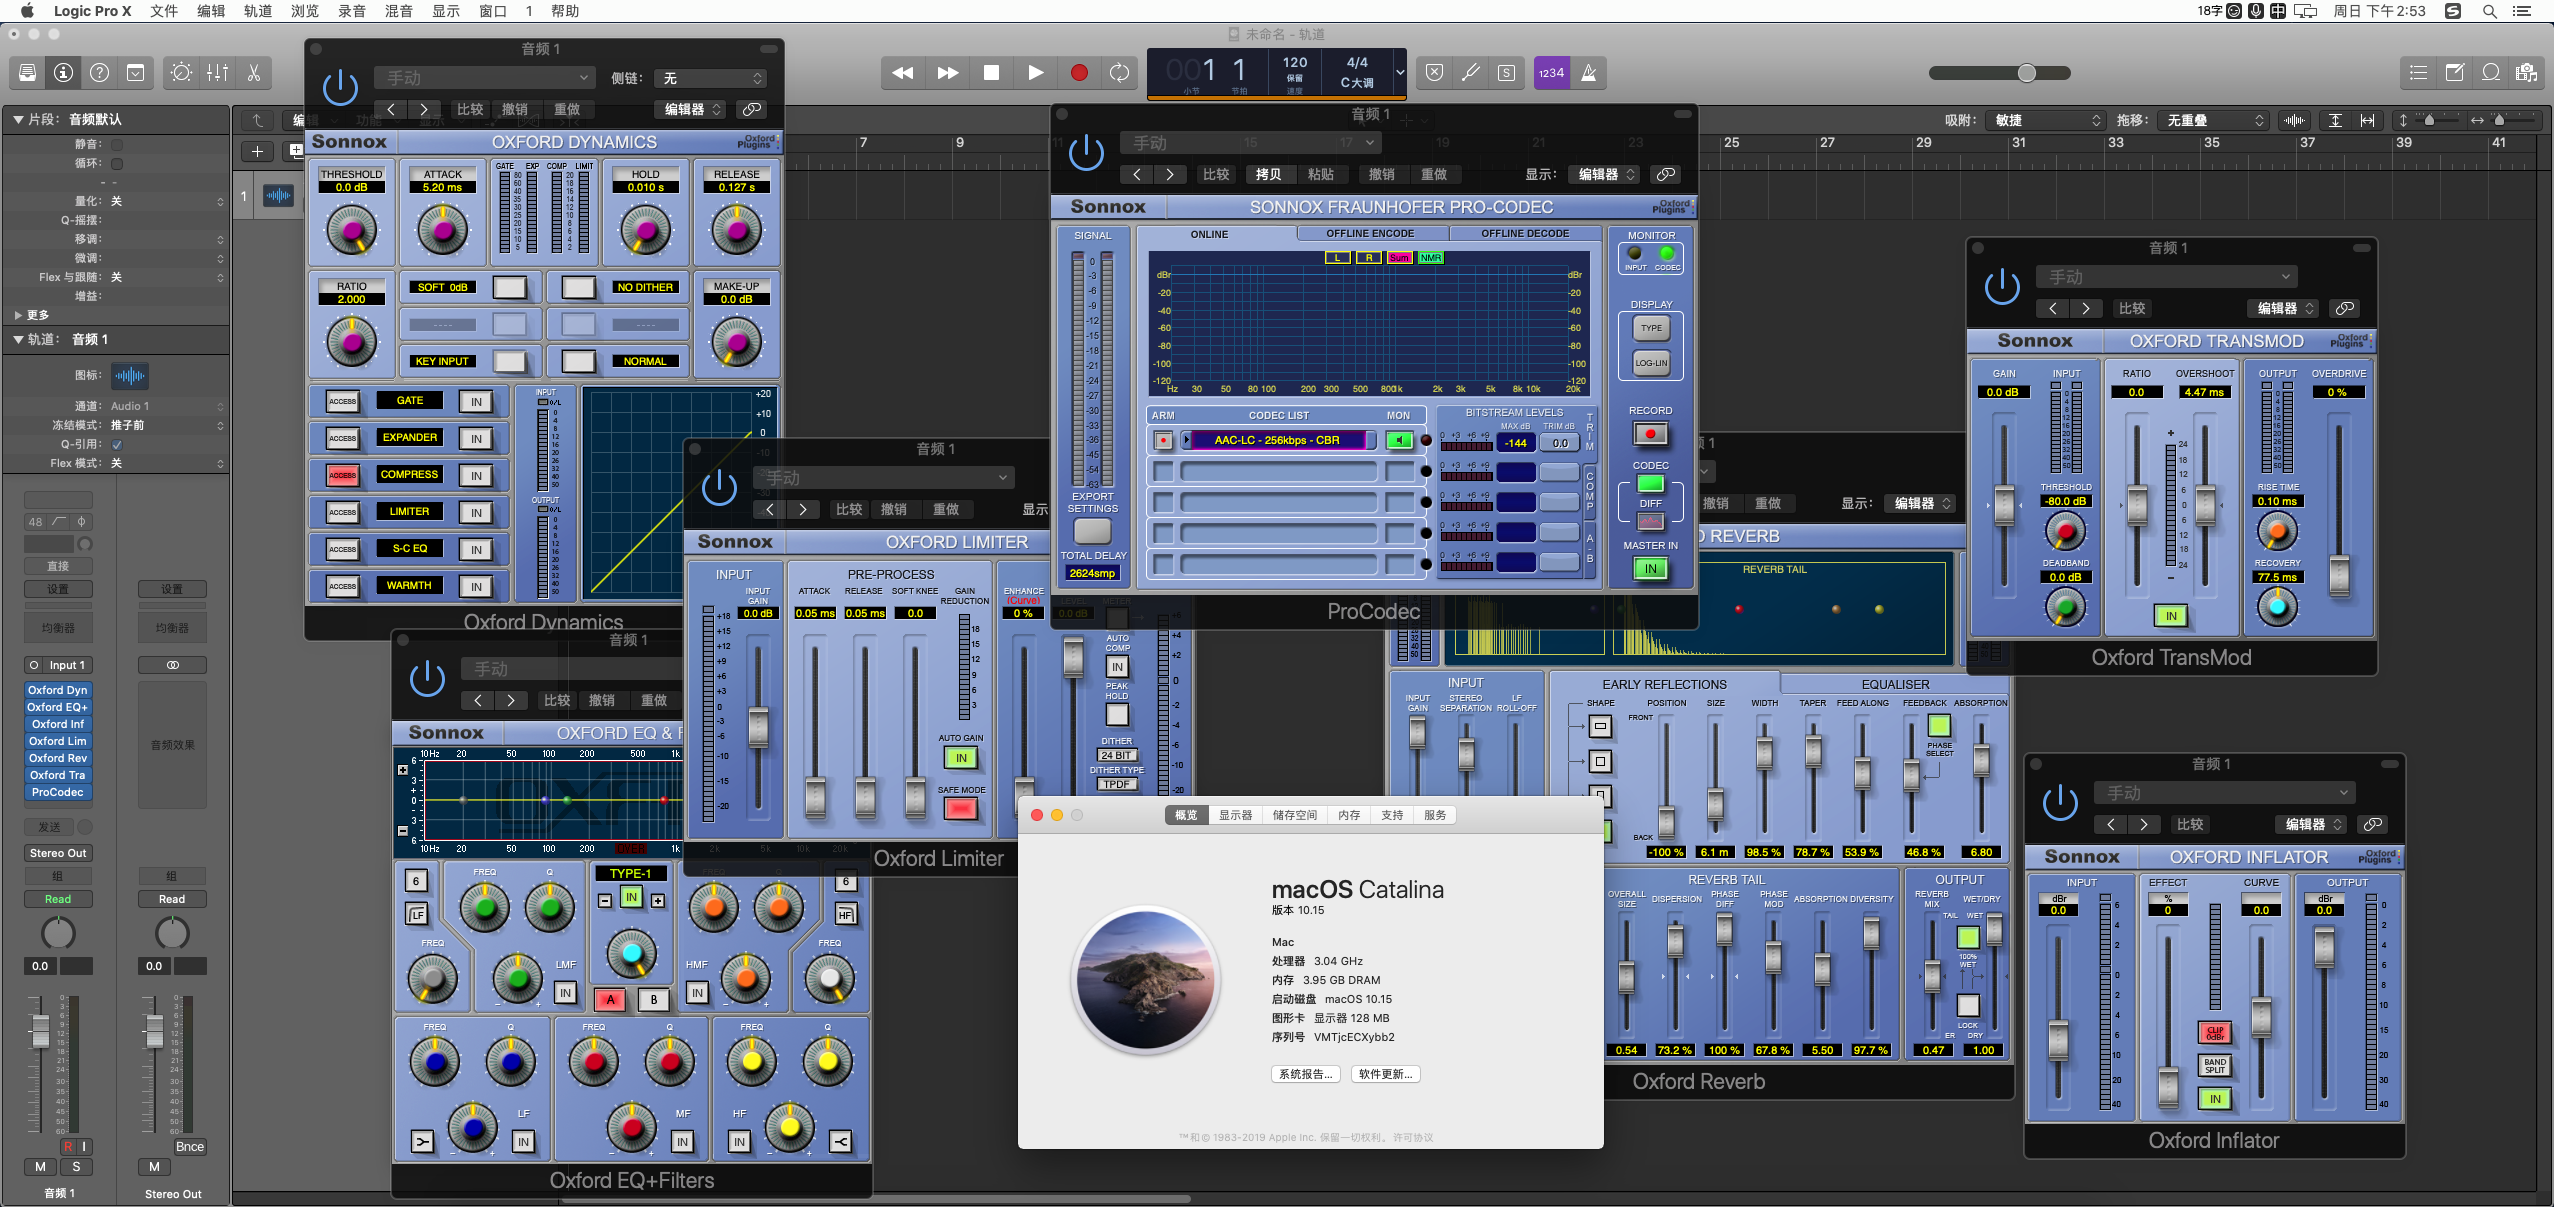Image resolution: width=2554 pixels, height=1207 pixels.
Task: Open 编辑器 view dropdown in Pro-Codec window
Action: [x=1604, y=174]
